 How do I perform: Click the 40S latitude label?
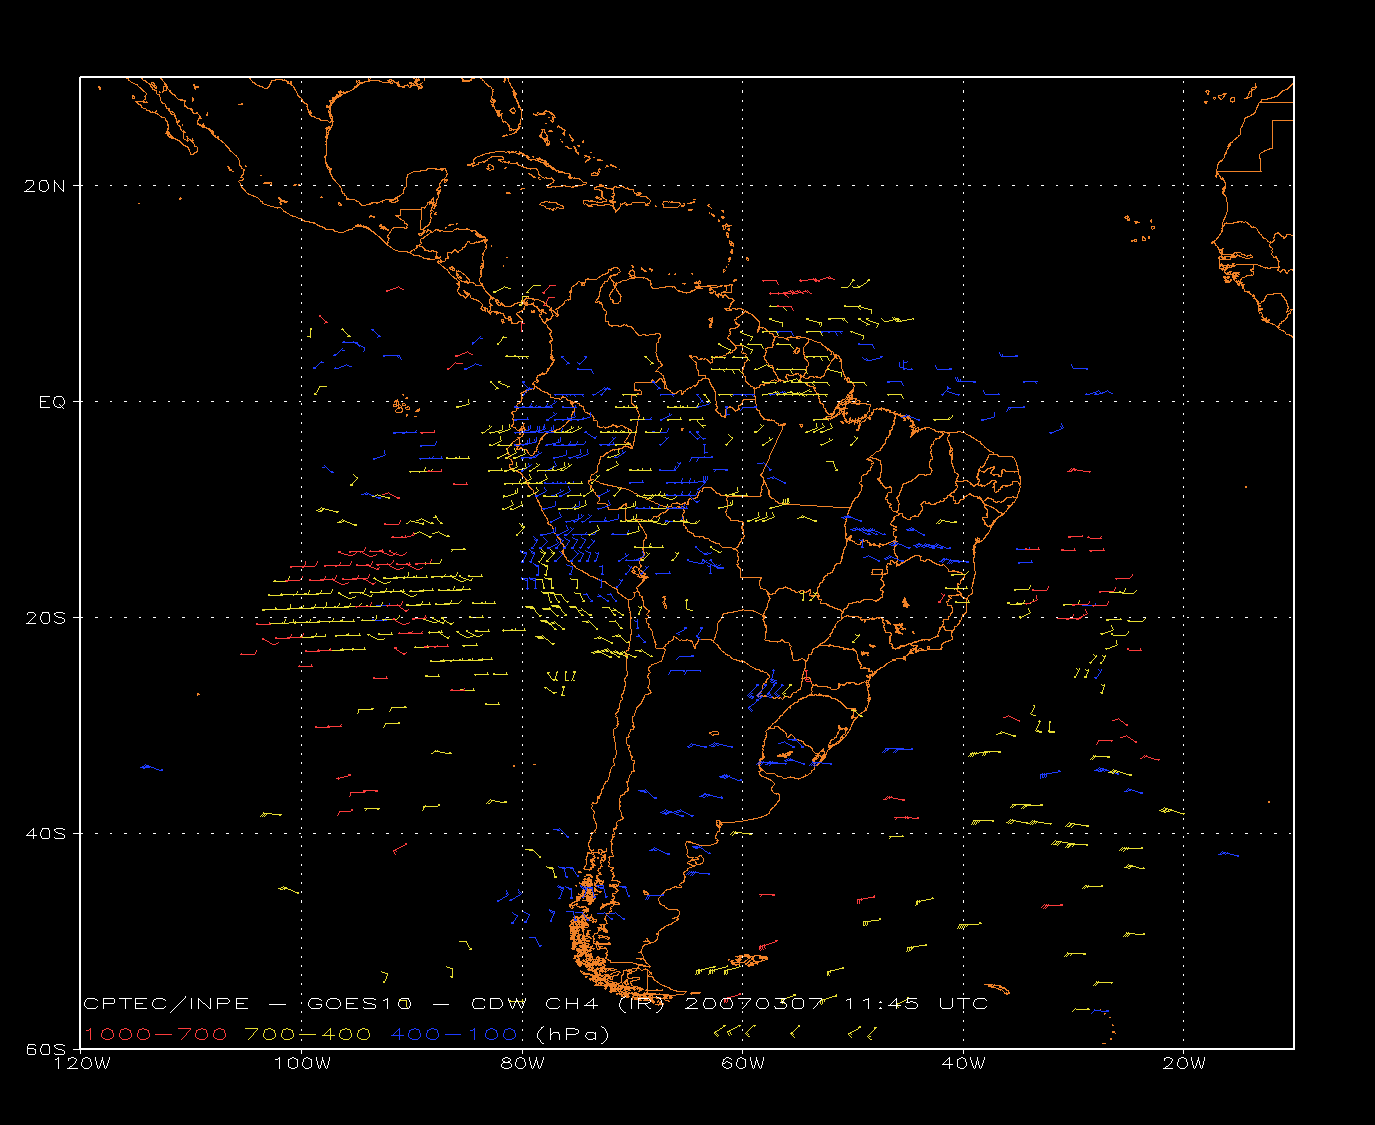click(x=46, y=834)
